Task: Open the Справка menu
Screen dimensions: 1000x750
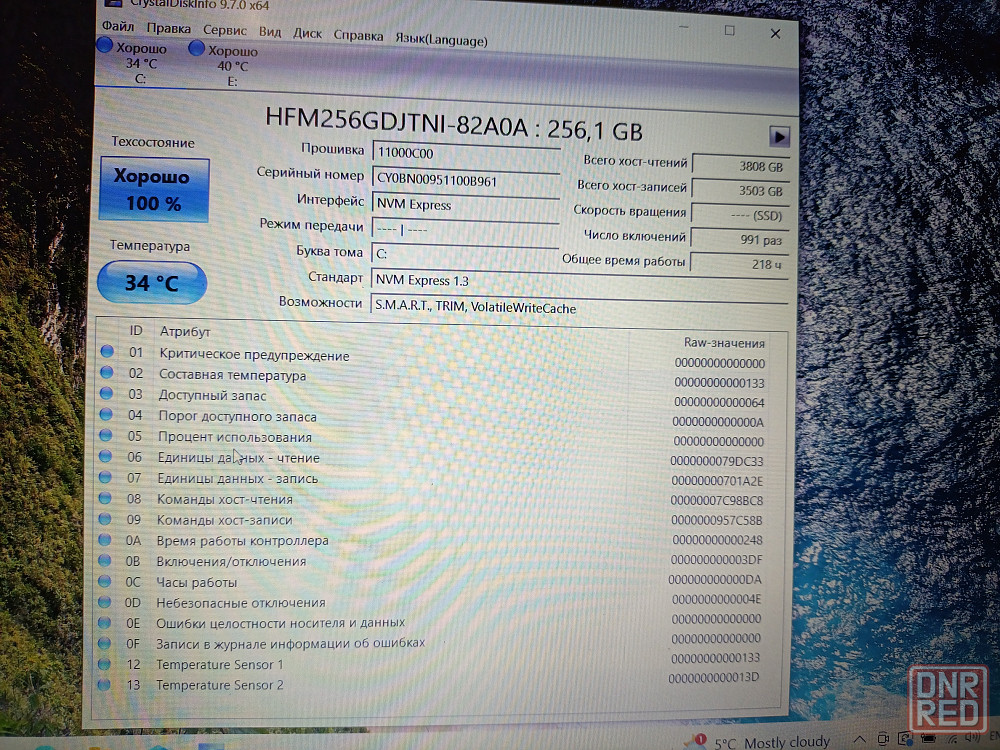Action: click(358, 35)
